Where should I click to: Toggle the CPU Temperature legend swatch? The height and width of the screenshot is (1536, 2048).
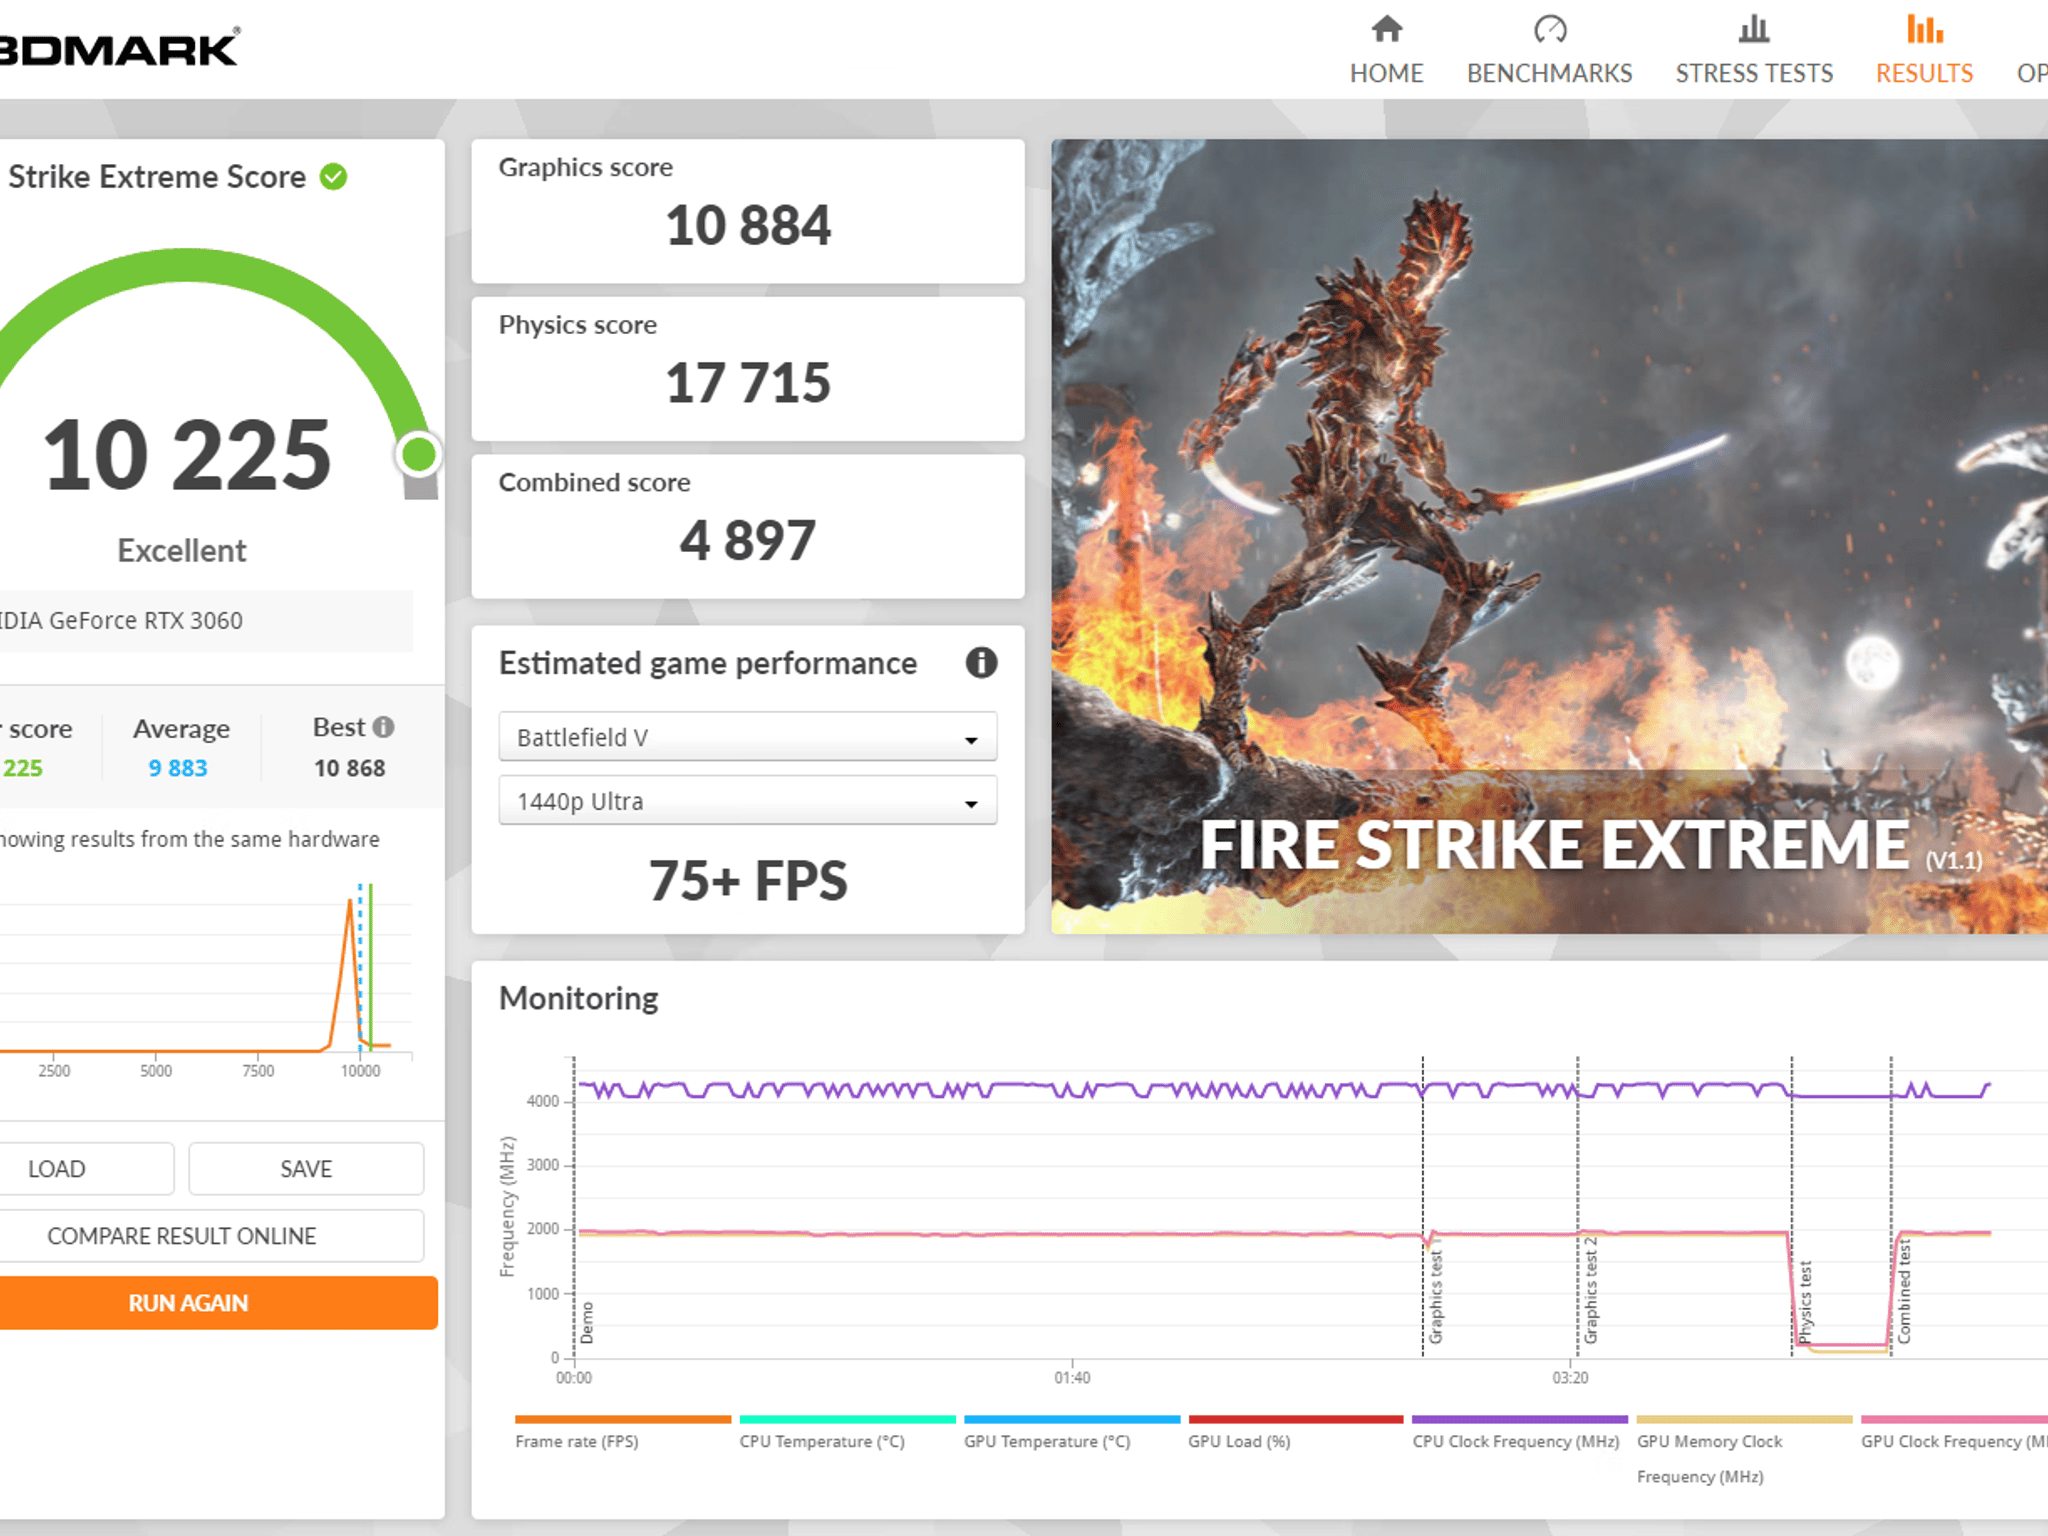(x=847, y=1419)
